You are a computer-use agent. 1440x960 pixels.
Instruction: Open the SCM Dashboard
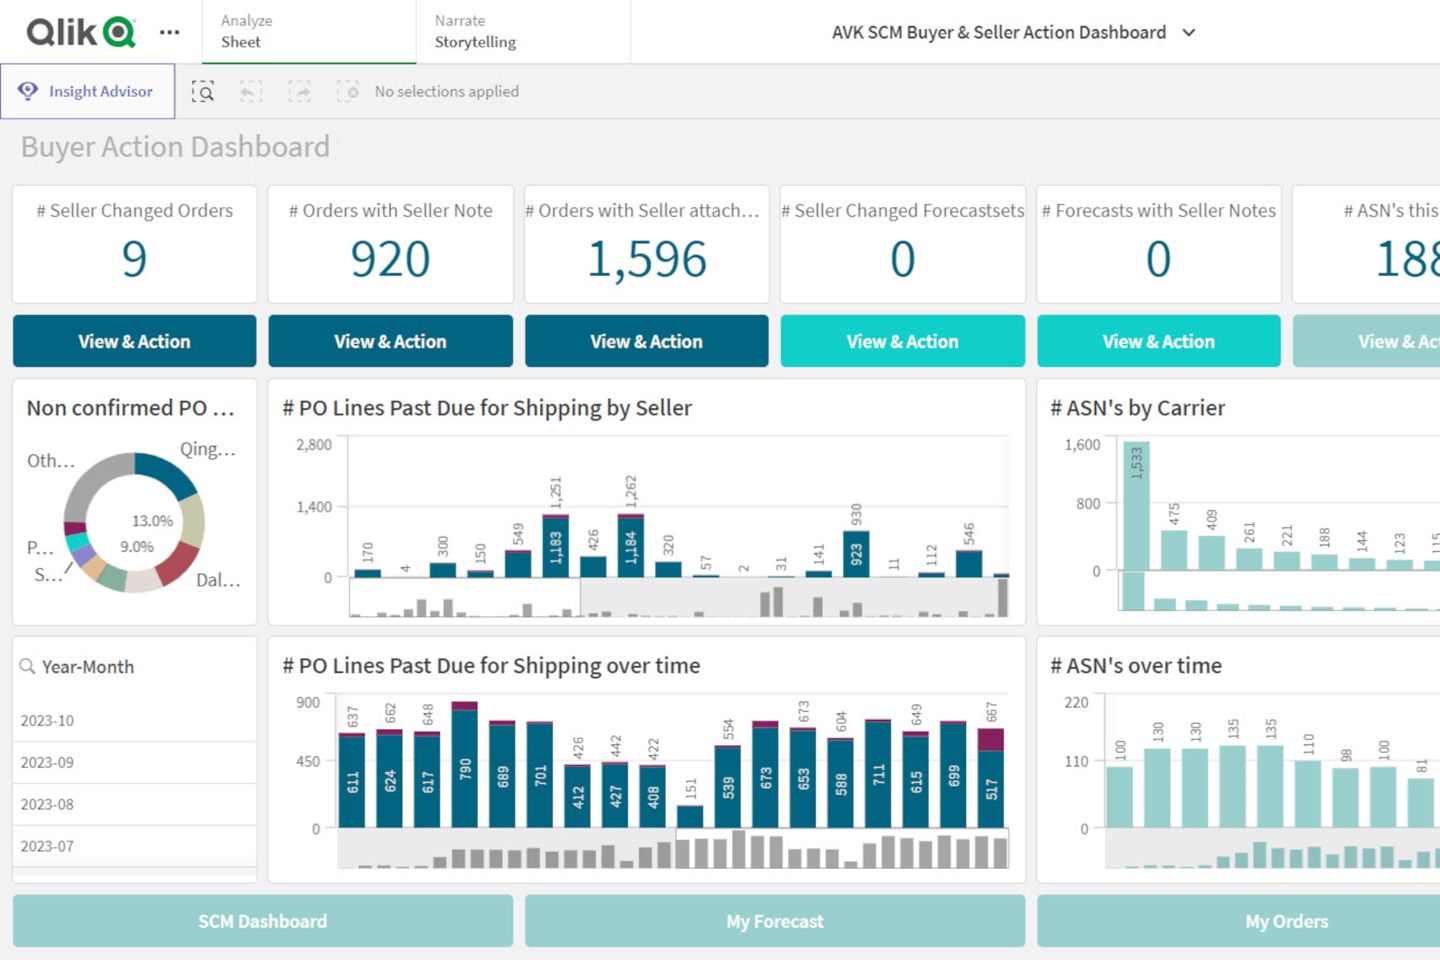point(262,921)
